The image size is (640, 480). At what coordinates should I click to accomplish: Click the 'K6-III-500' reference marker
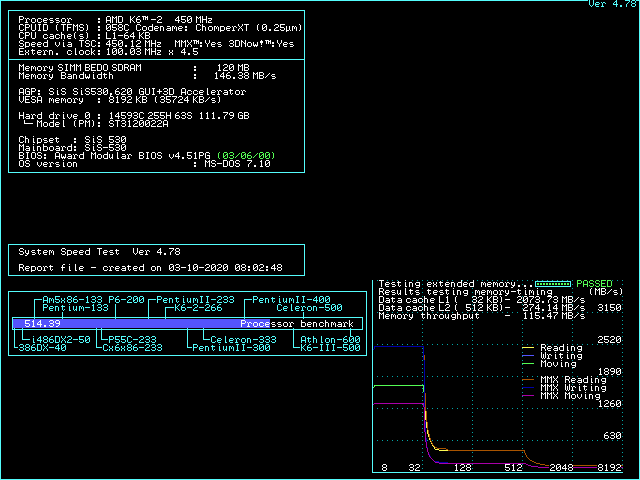(x=330, y=348)
